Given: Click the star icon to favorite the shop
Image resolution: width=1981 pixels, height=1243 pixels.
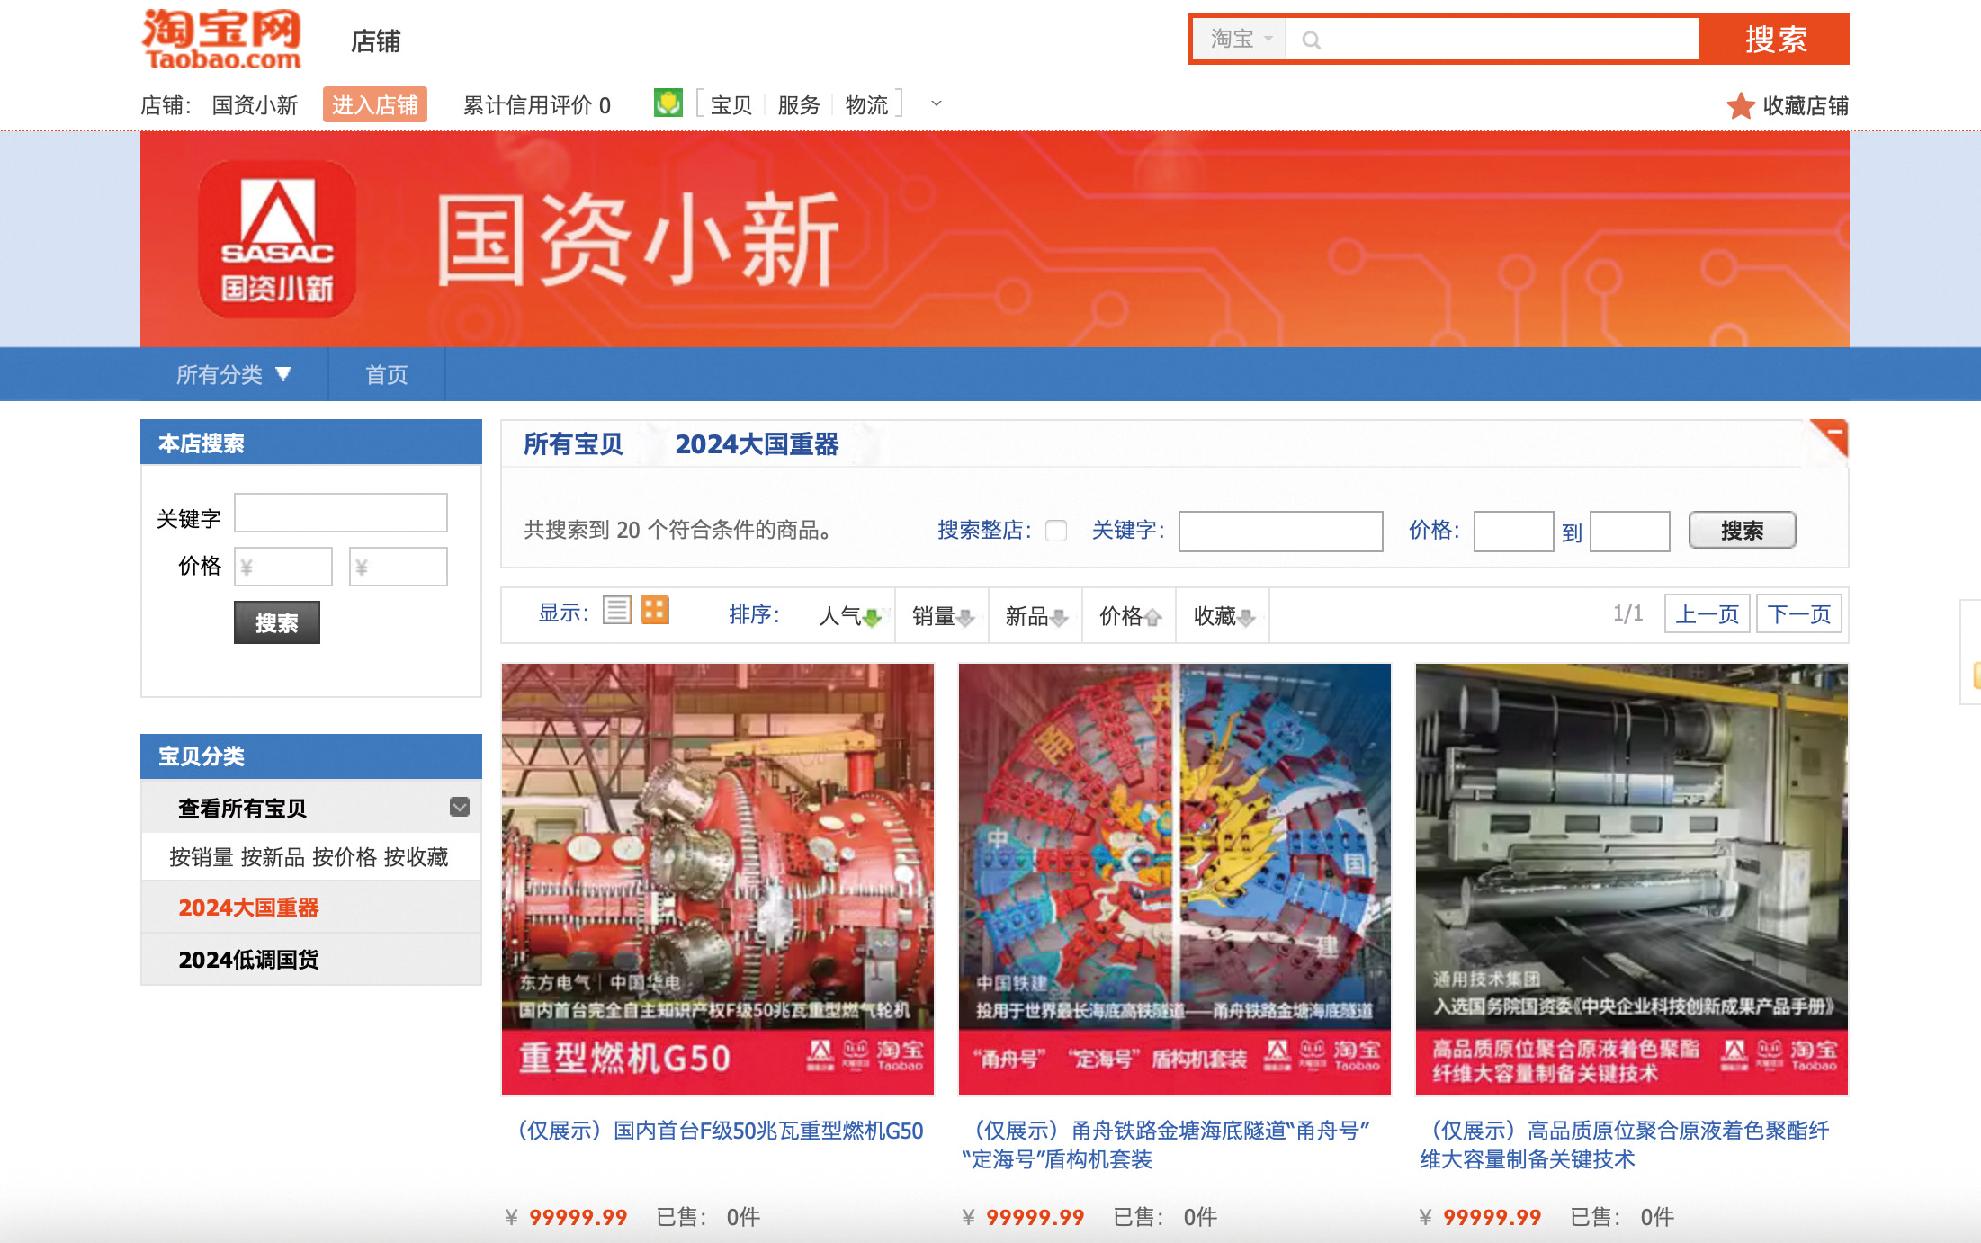Looking at the screenshot, I should tap(1740, 106).
